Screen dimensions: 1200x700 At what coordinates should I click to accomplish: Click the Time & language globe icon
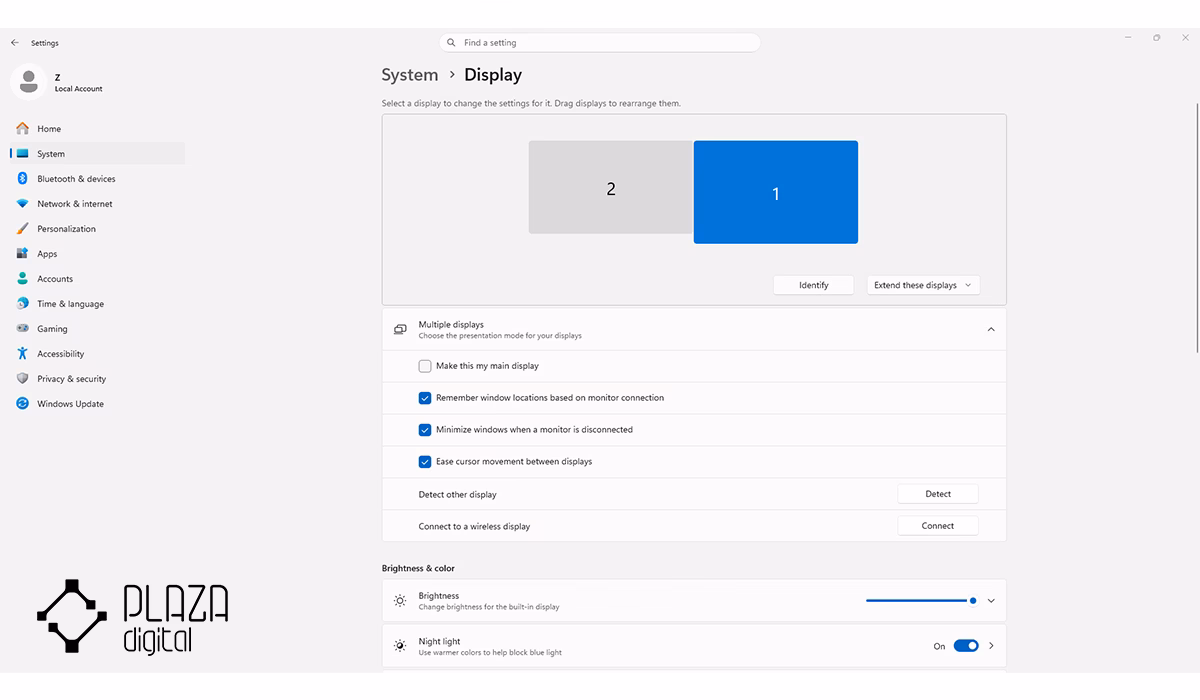coord(22,304)
